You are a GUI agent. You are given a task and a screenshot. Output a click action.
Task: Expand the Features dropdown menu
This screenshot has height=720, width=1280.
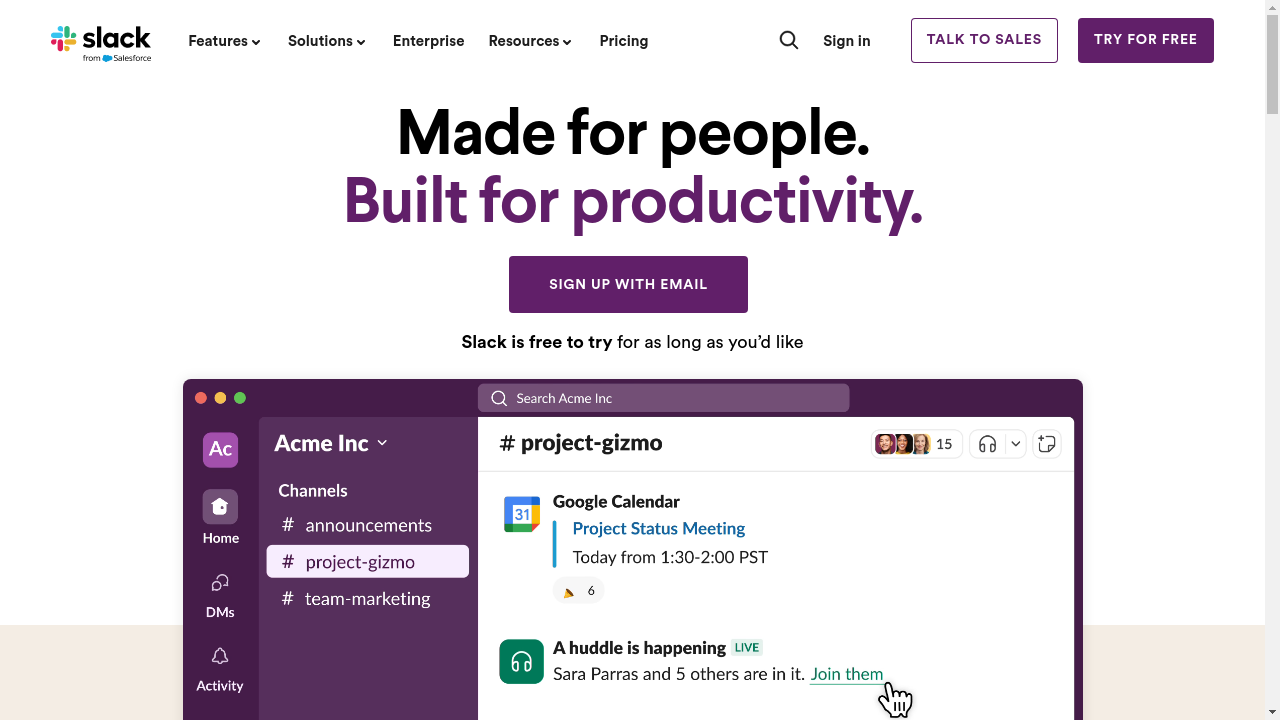point(224,41)
